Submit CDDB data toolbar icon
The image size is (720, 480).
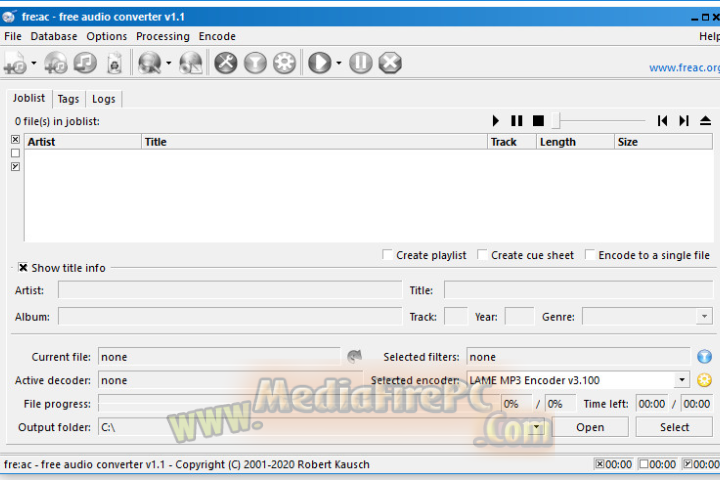pos(191,63)
